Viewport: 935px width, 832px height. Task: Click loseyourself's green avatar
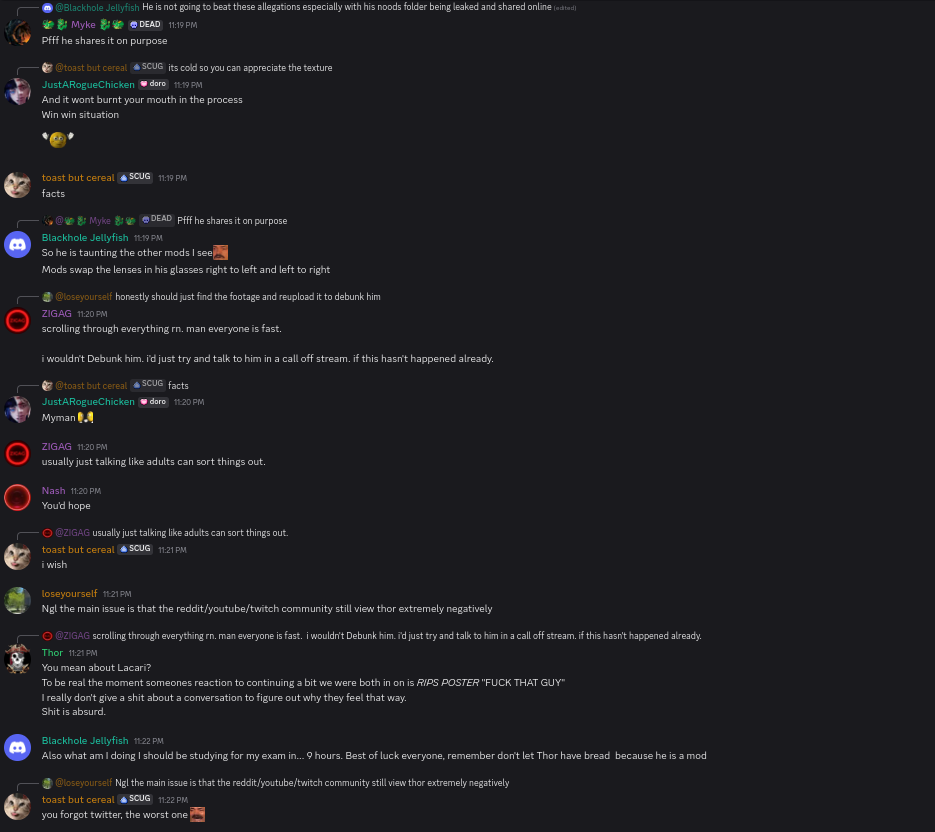(17, 601)
